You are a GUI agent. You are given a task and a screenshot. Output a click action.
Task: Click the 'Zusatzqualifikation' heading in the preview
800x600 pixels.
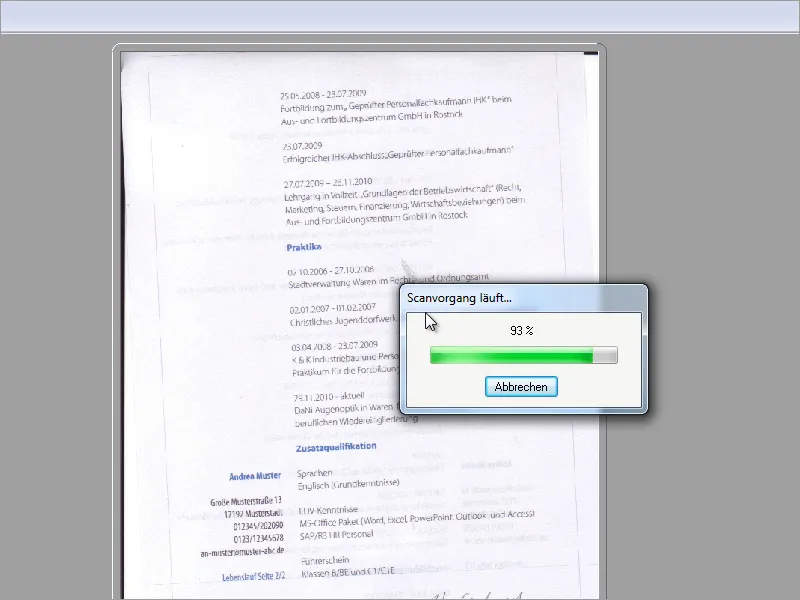tap(336, 447)
